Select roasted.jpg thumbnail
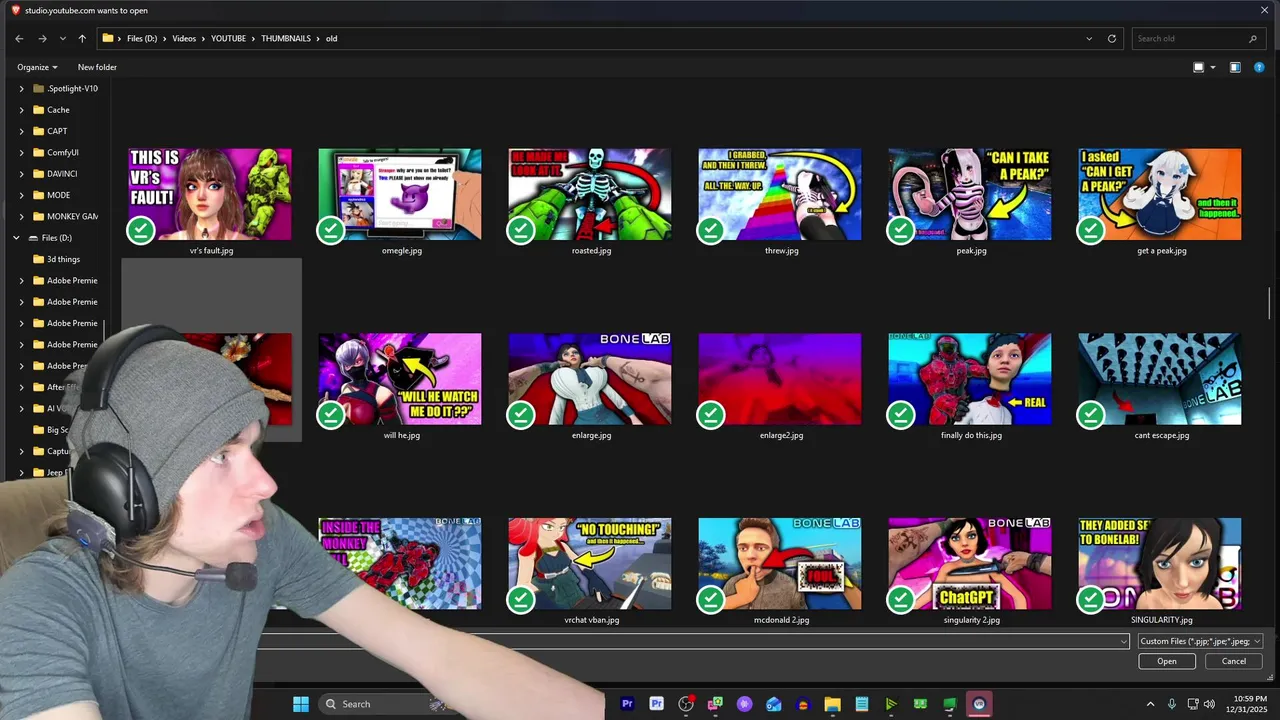This screenshot has height=720, width=1280. pyautogui.click(x=590, y=194)
